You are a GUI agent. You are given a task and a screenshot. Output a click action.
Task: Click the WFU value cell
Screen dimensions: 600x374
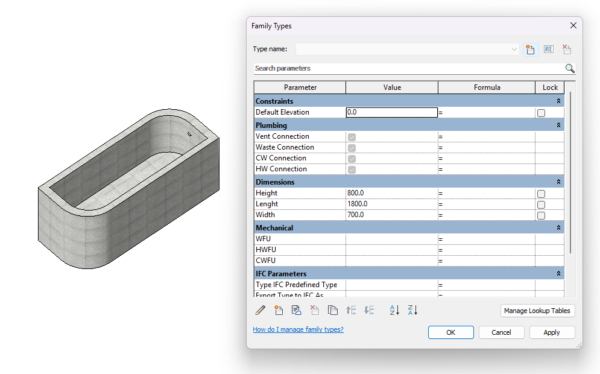391,239
